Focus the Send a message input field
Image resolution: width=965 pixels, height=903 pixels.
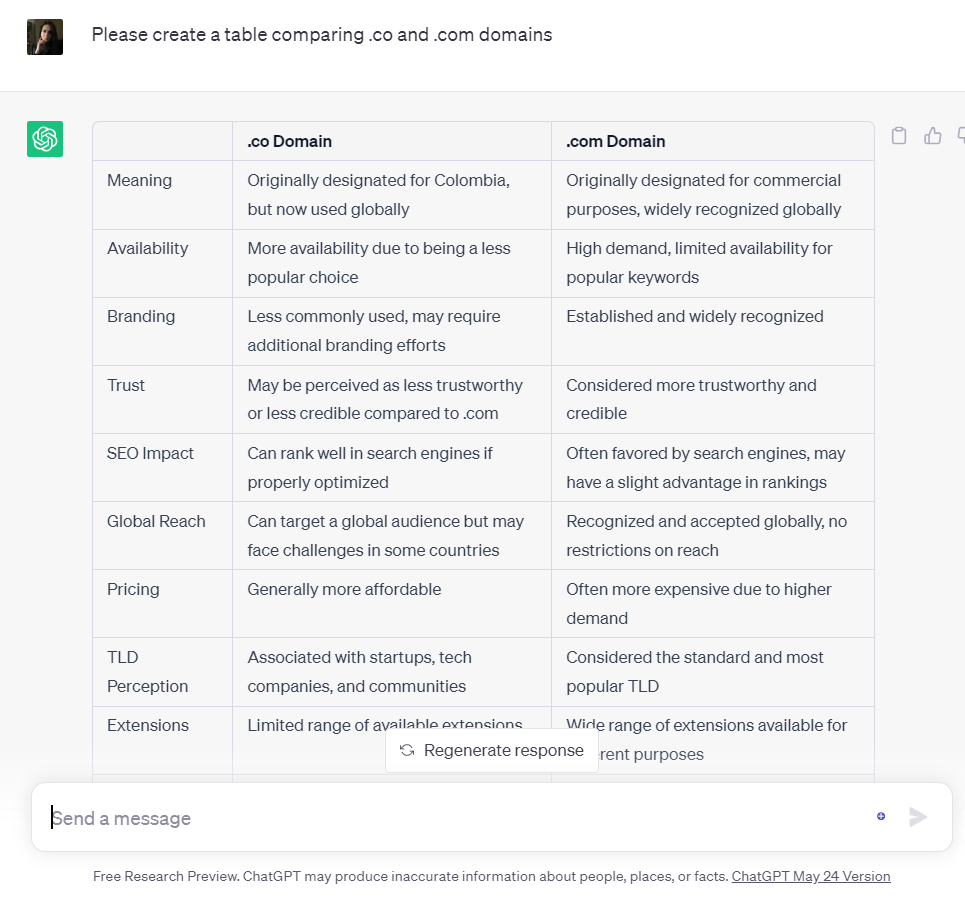450,818
